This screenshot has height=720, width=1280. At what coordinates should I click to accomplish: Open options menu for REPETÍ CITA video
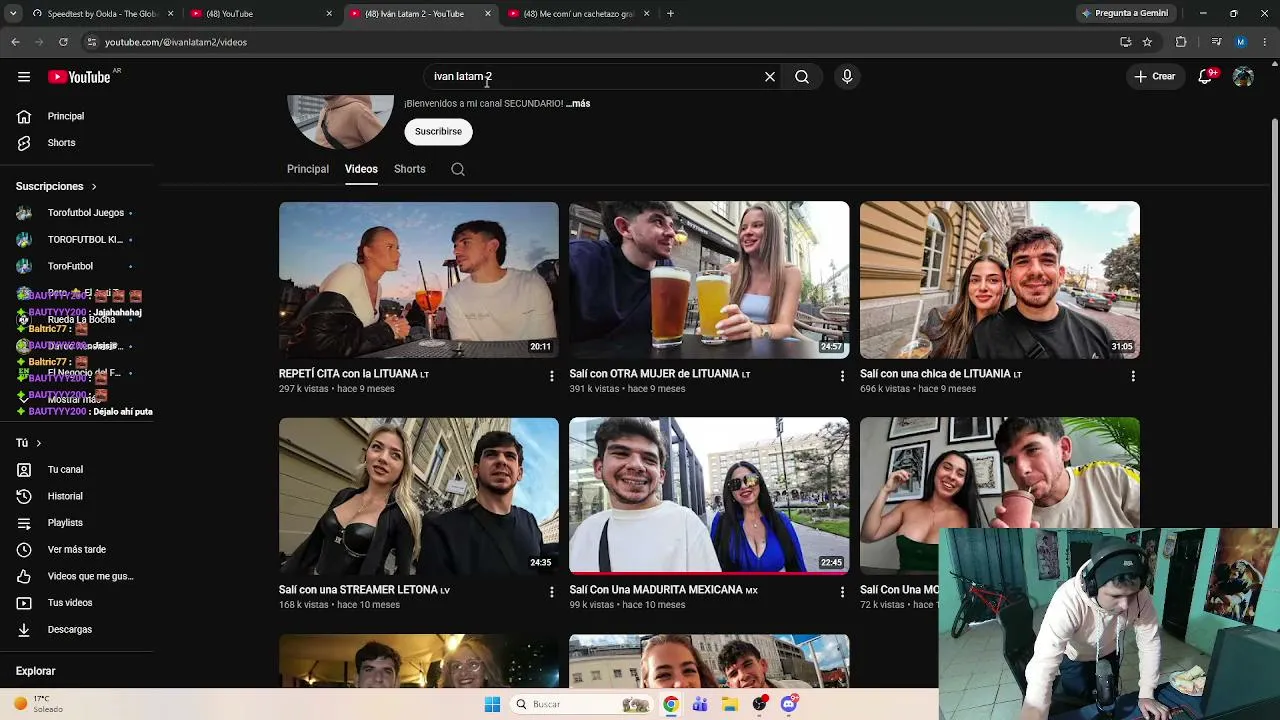point(551,376)
